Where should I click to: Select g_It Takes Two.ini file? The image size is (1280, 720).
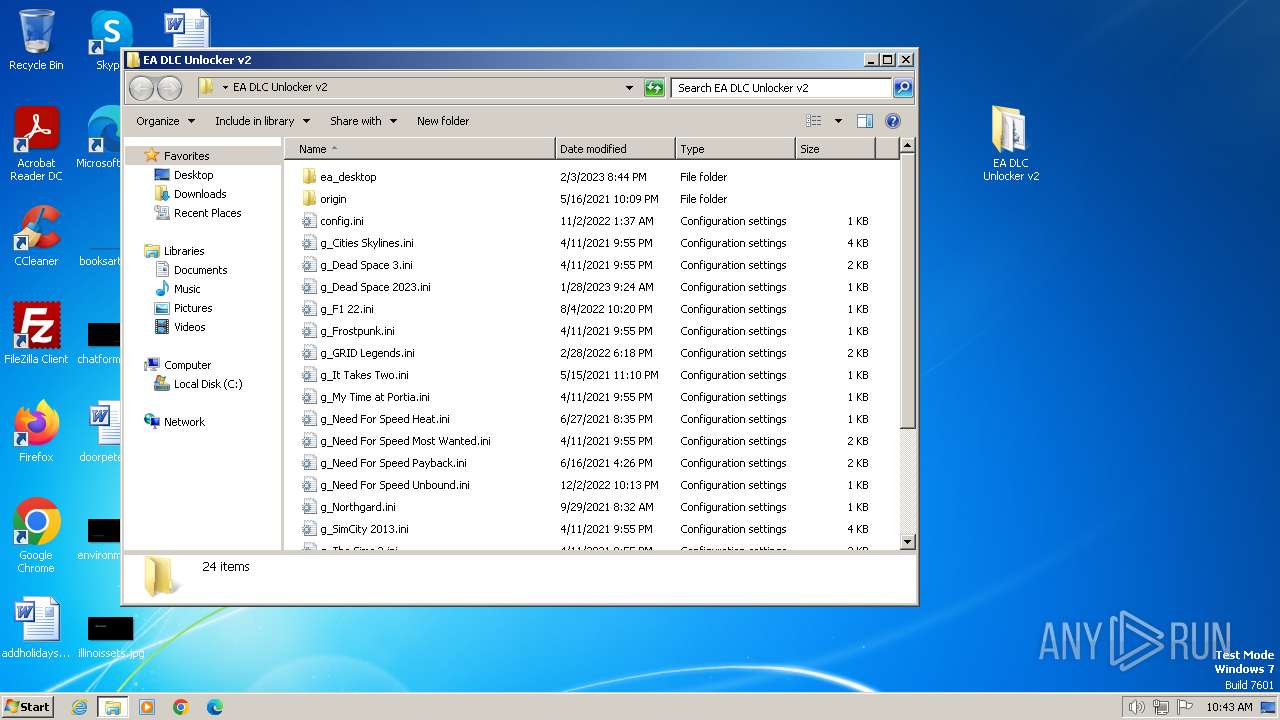coord(364,375)
